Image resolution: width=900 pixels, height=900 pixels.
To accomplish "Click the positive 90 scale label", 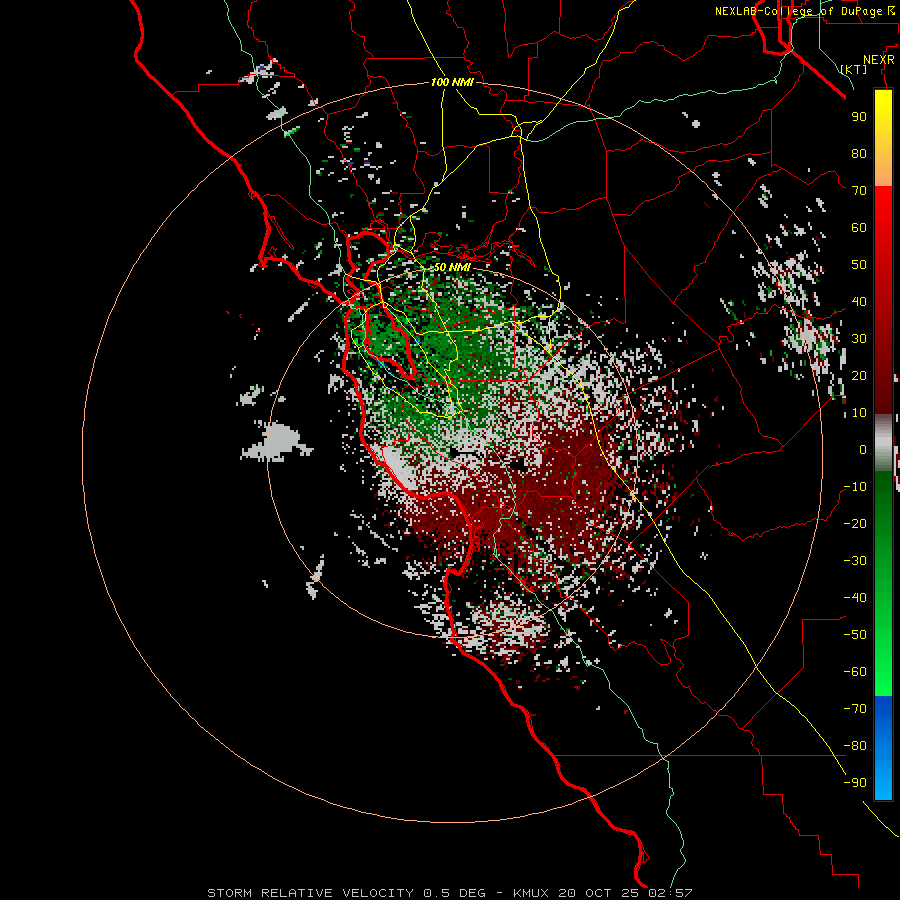I will (x=859, y=117).
